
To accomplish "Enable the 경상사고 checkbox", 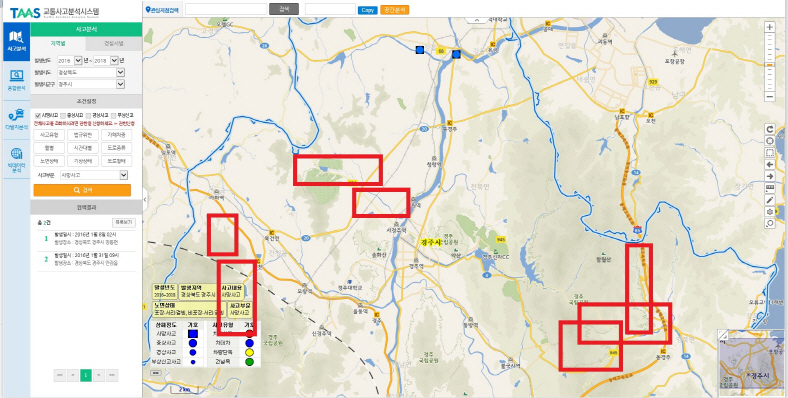I will coord(88,115).
